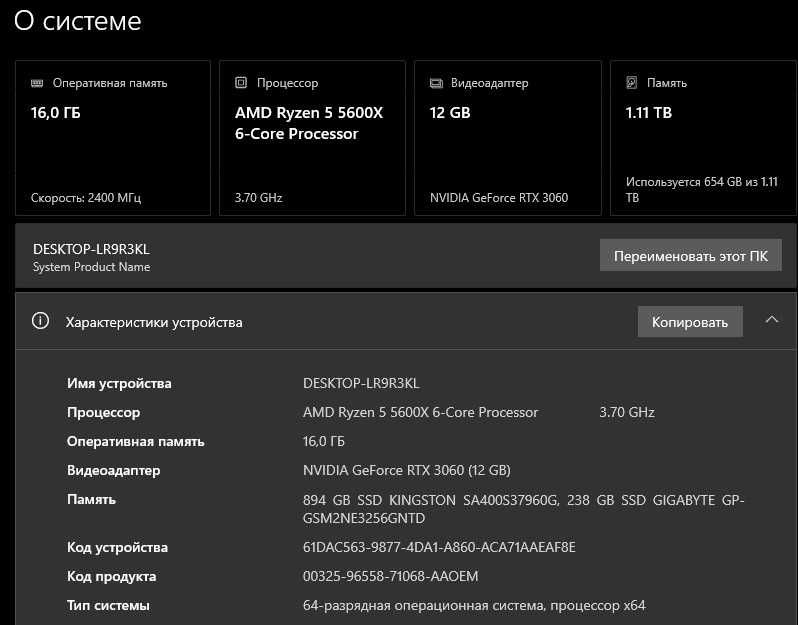Click AMD Ryzen 5 5600X 6-Core Processor row value
This screenshot has height=625, width=798.
coord(420,412)
